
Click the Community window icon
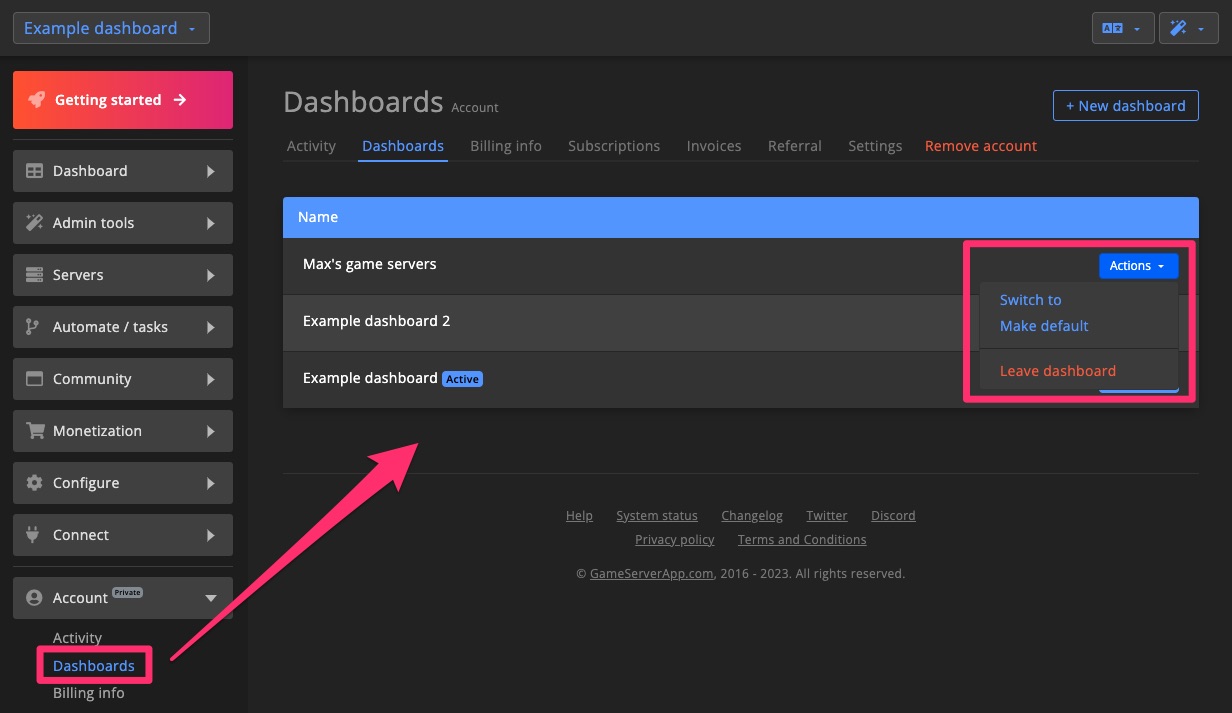click(x=33, y=379)
